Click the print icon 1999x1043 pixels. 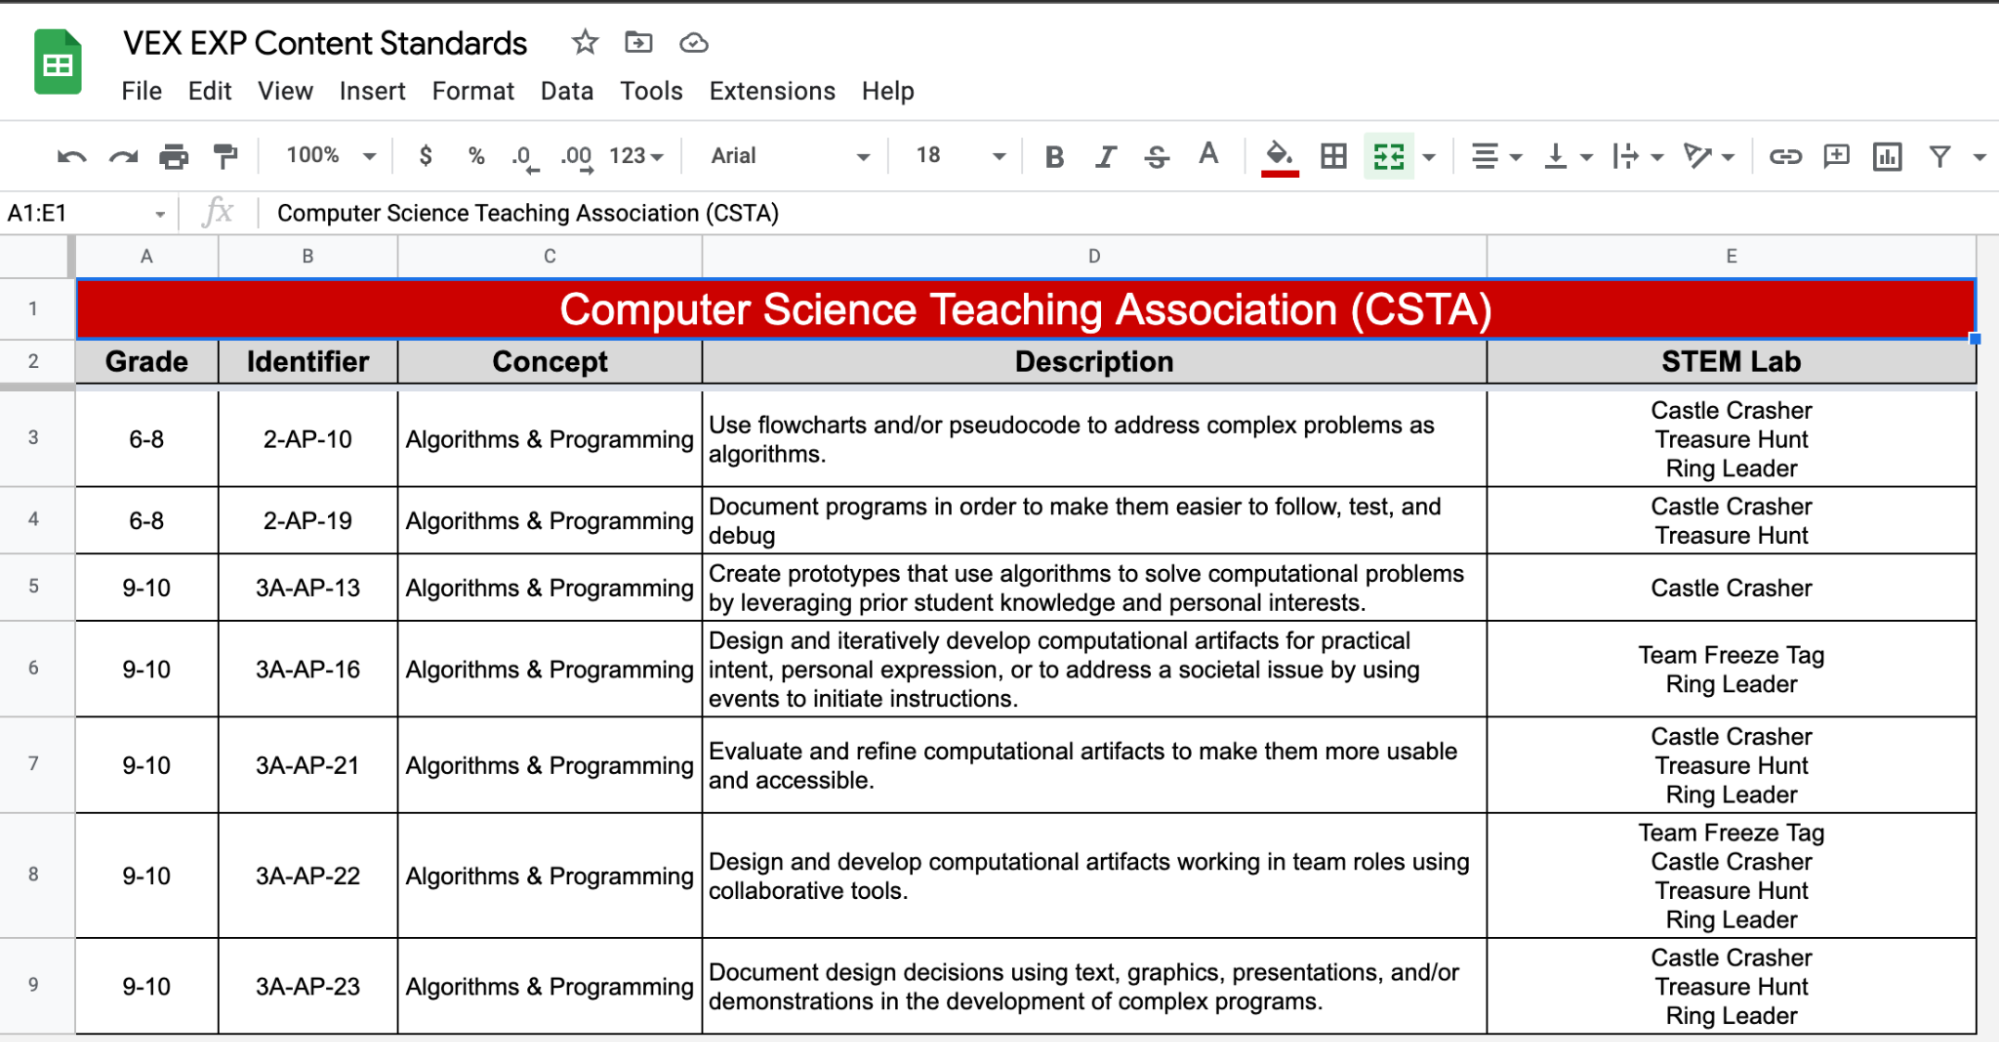(174, 156)
